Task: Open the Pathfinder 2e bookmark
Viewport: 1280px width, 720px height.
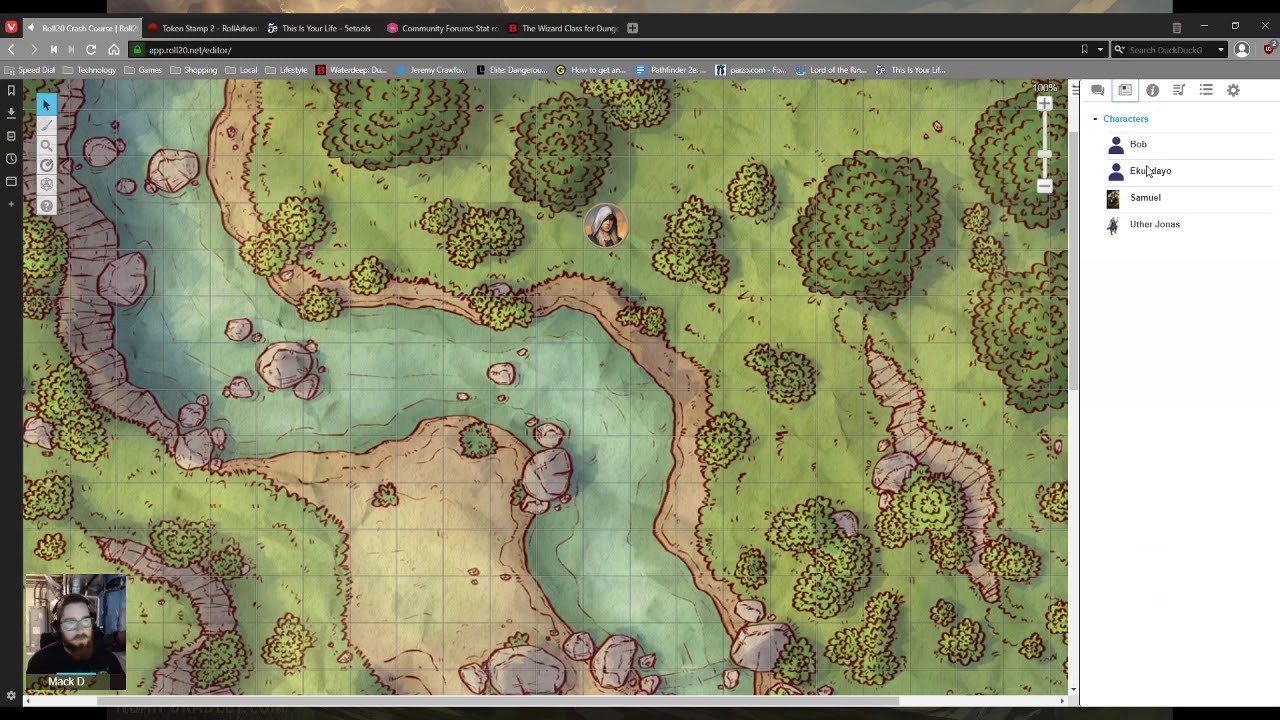Action: click(671, 70)
